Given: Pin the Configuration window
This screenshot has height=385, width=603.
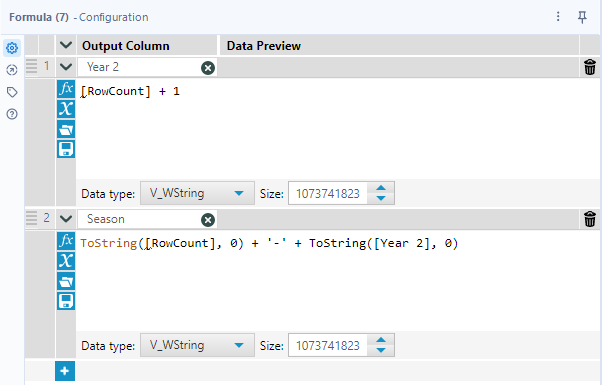Looking at the screenshot, I should point(582,17).
